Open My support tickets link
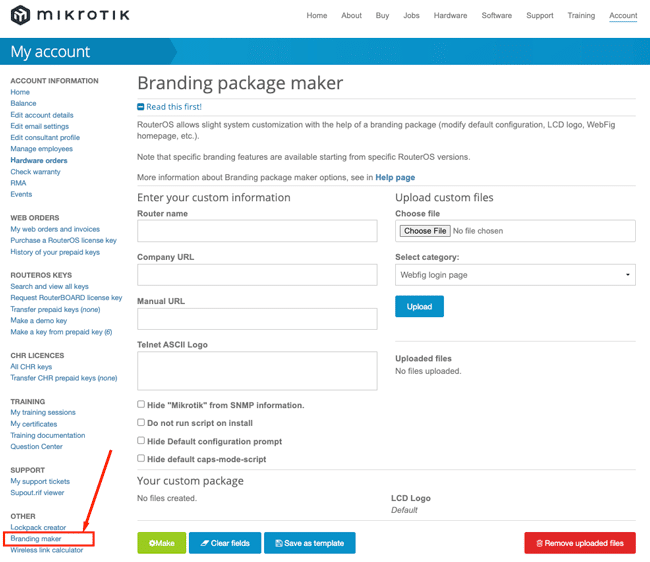This screenshot has height=562, width=650. [x=40, y=481]
